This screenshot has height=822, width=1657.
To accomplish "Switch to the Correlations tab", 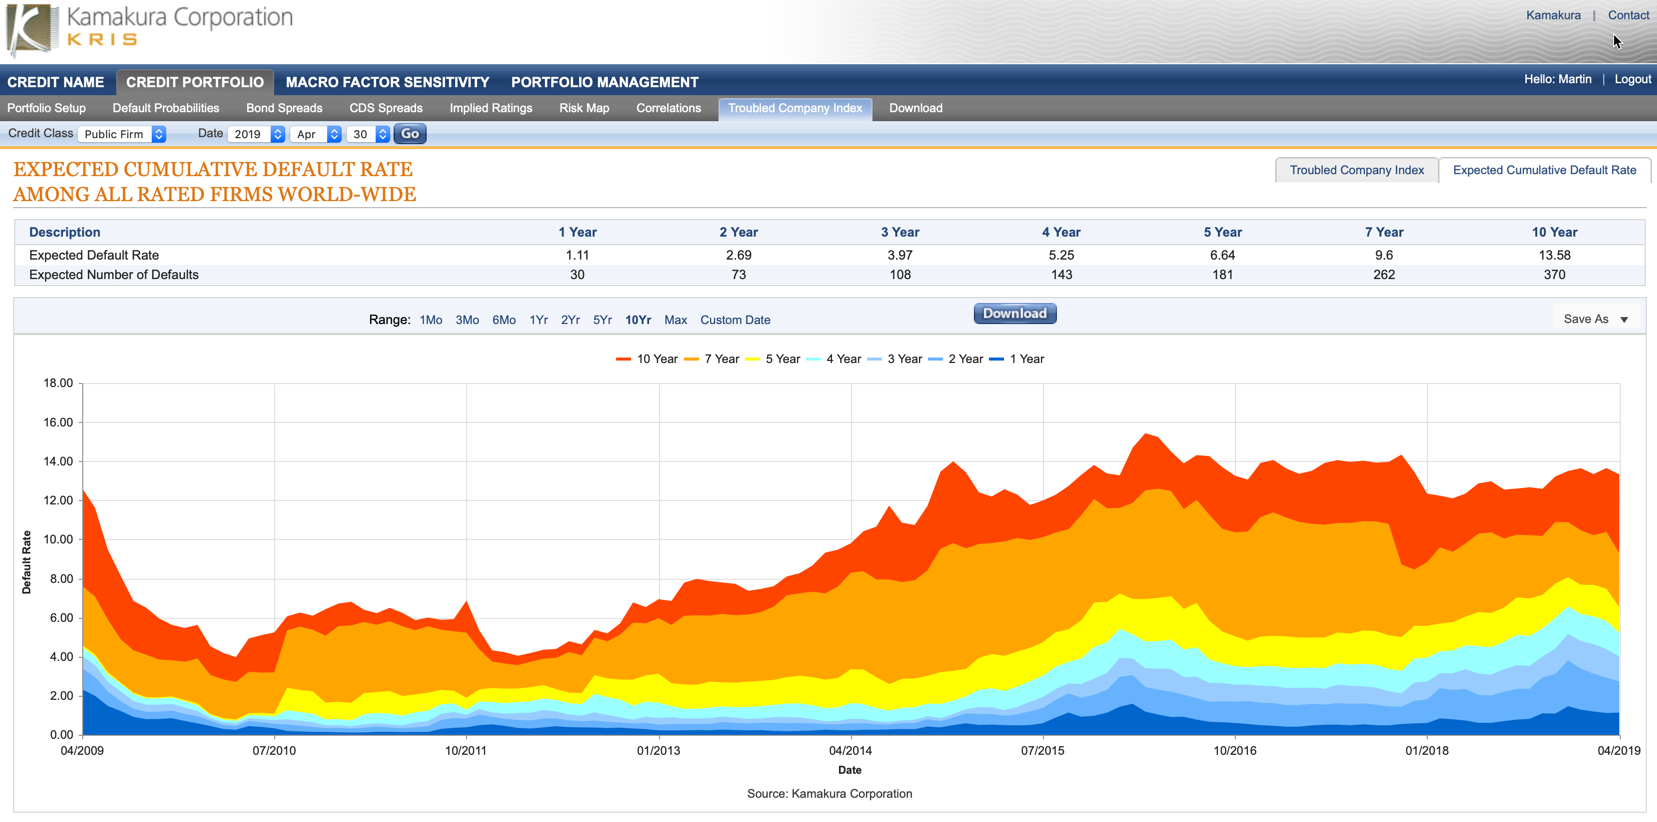I will (669, 108).
